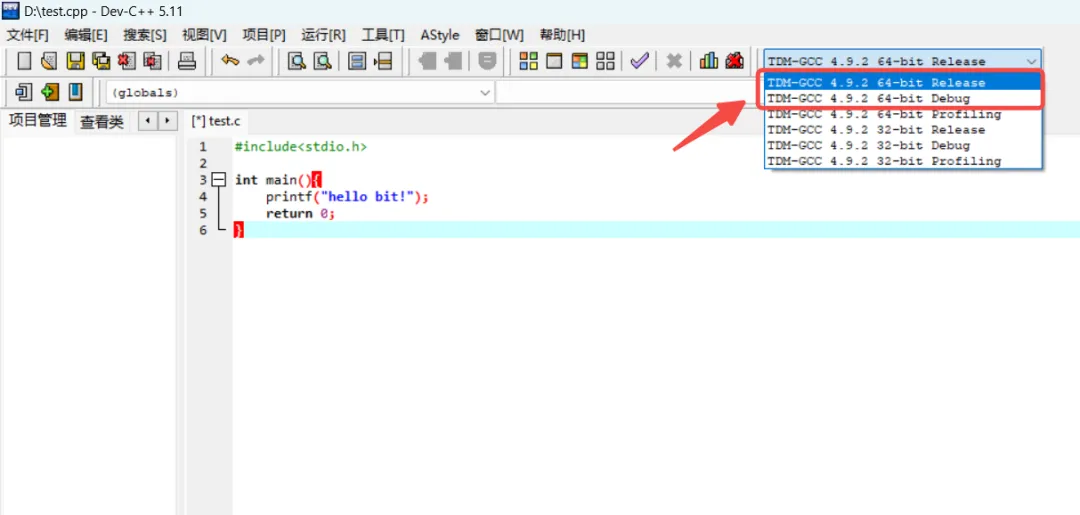Open the 搜索[S] menu
Viewport: 1080px width, 515px height.
coord(145,35)
